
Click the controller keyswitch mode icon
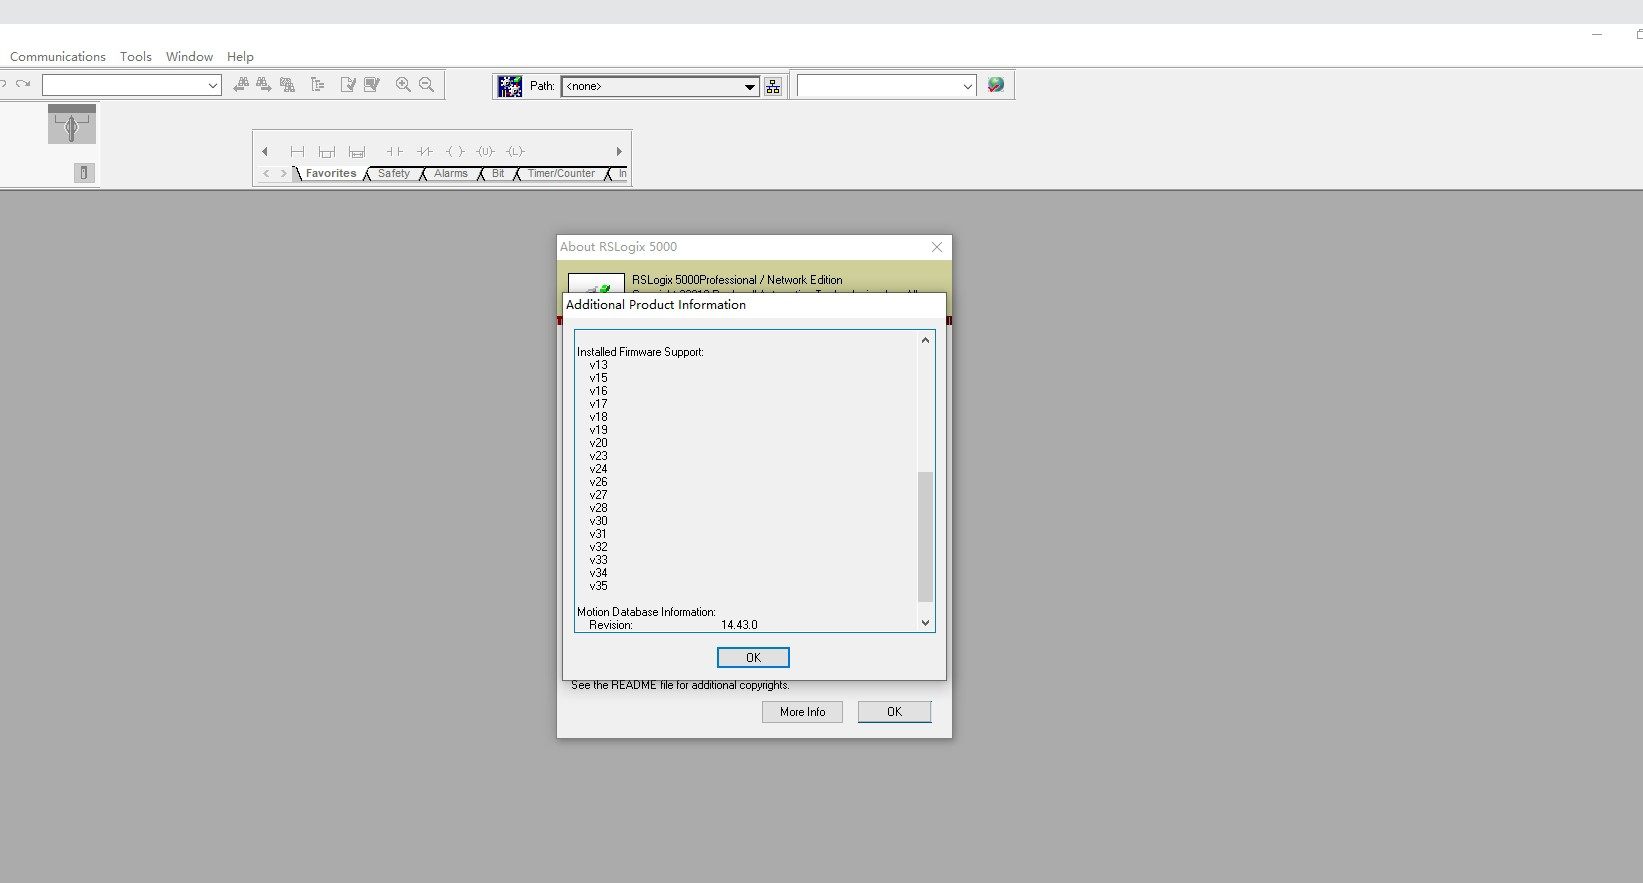click(x=72, y=124)
